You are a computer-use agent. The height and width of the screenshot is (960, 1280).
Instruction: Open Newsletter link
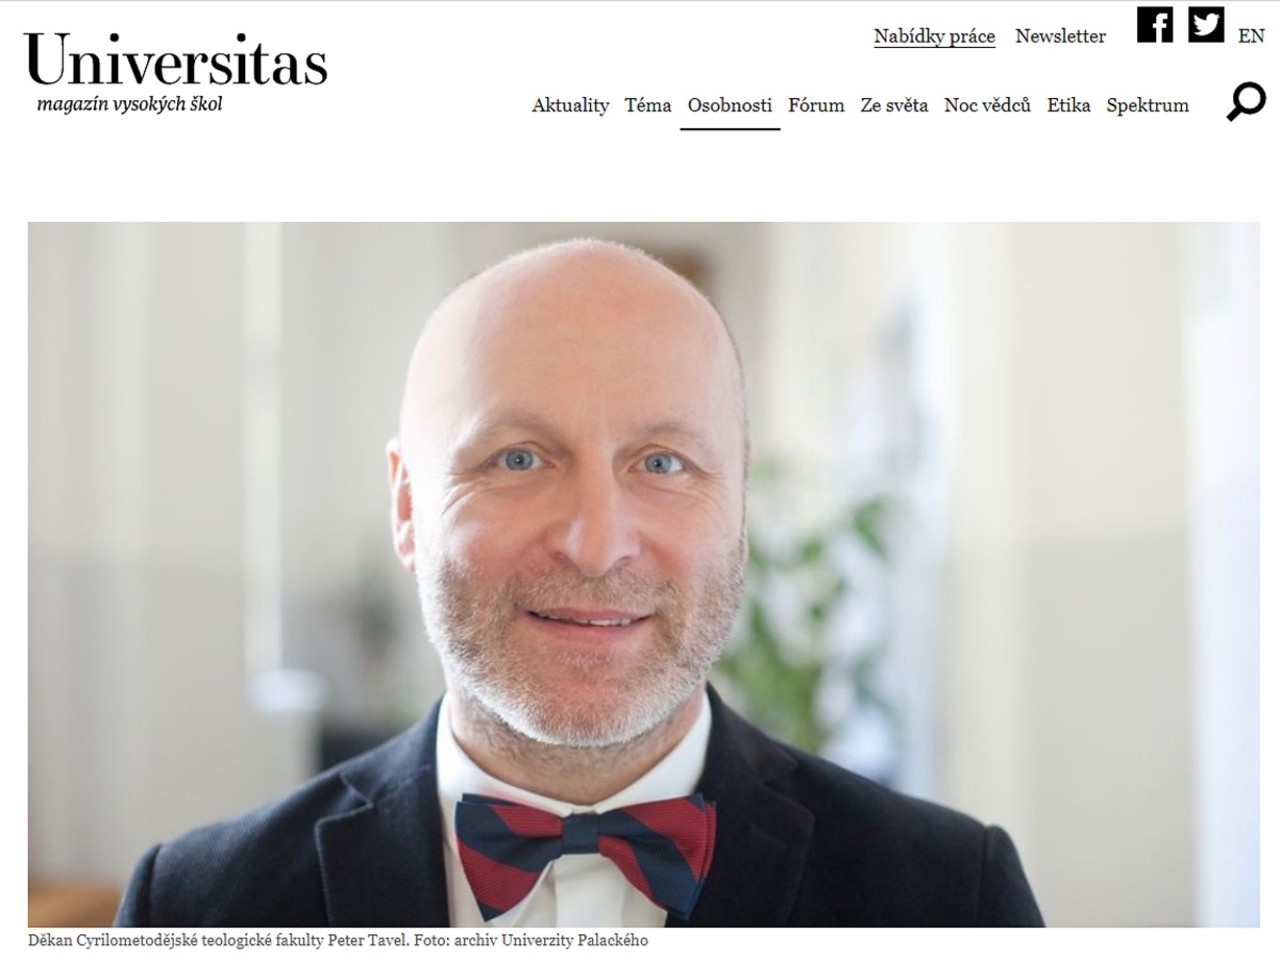pos(1060,36)
